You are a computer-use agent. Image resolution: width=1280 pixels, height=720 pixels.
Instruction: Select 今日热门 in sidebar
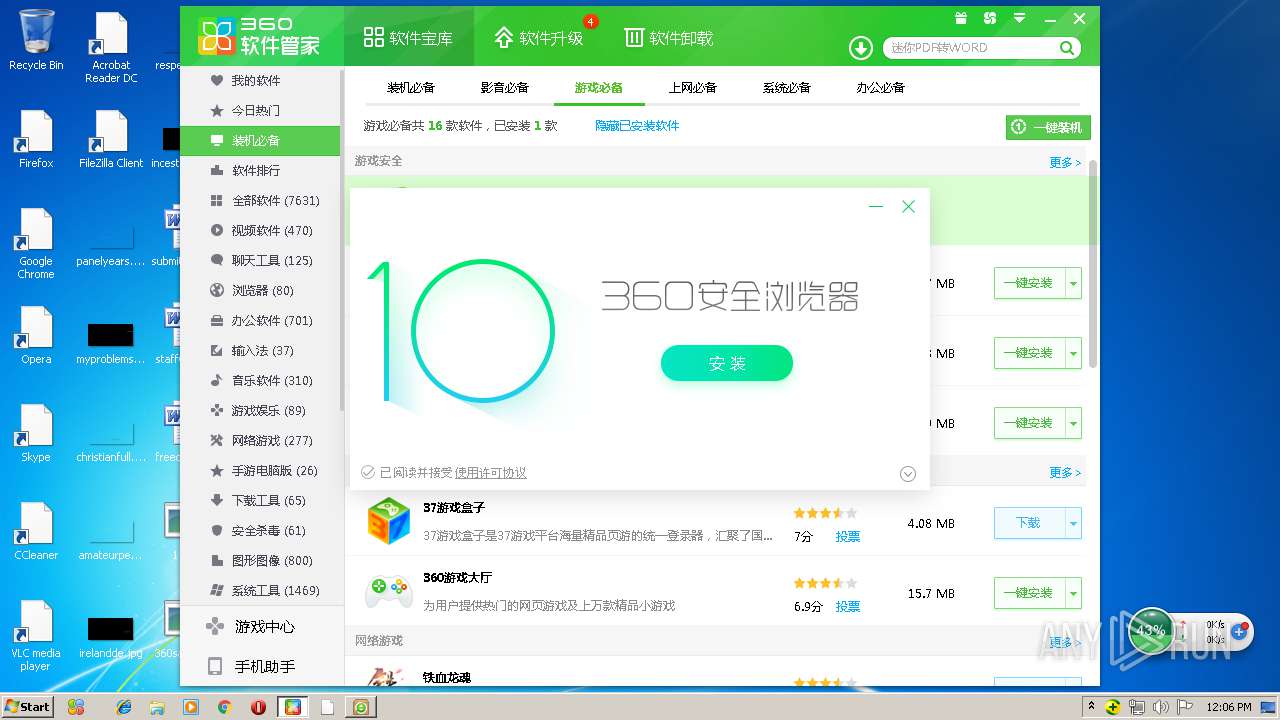coord(260,110)
